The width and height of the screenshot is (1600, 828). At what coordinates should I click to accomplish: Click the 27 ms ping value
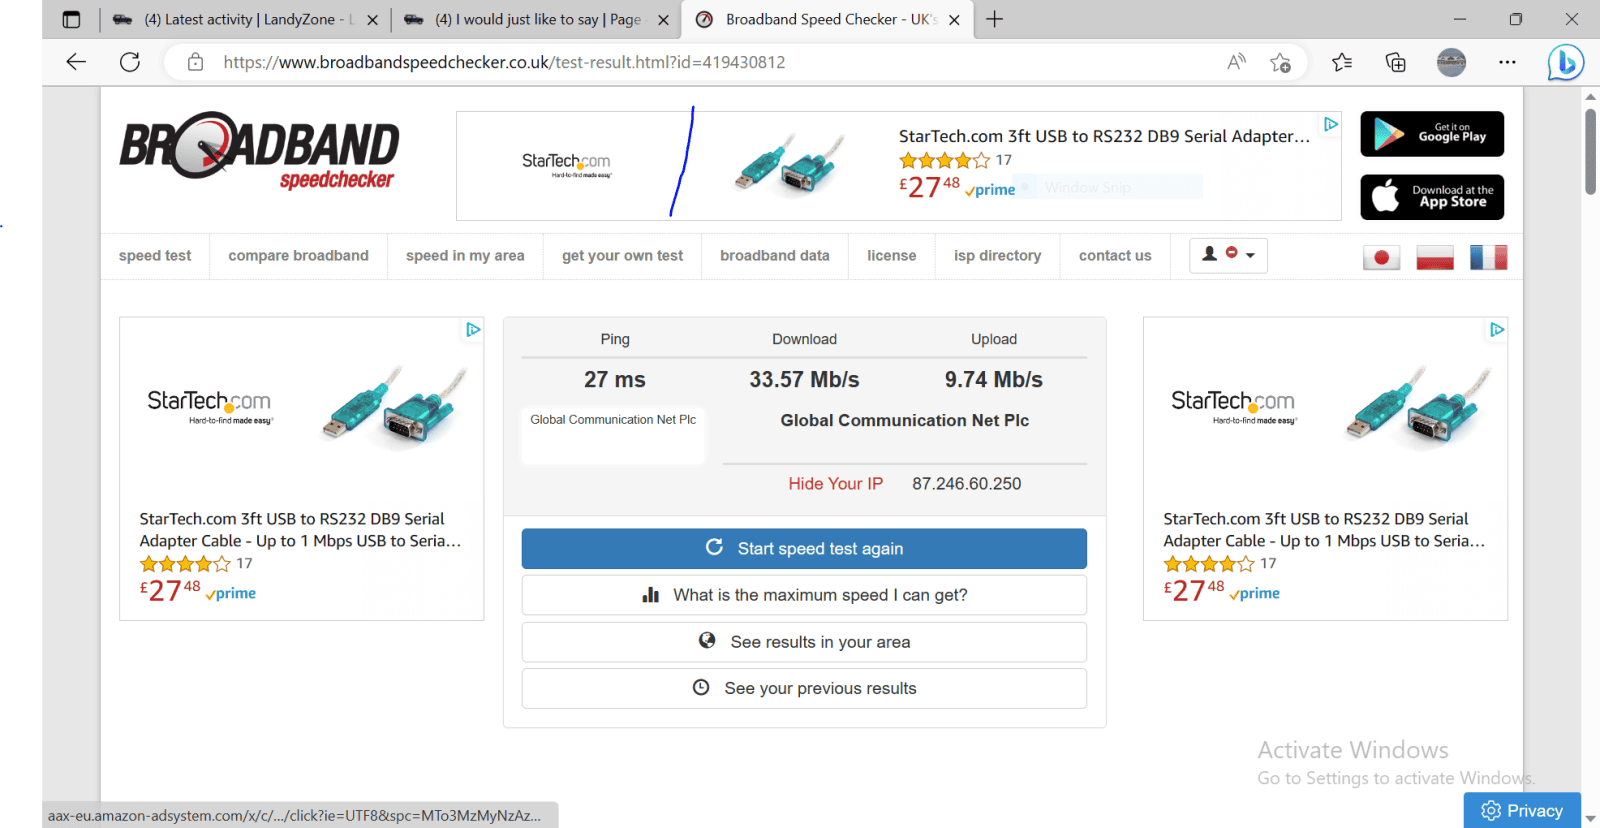tap(615, 380)
